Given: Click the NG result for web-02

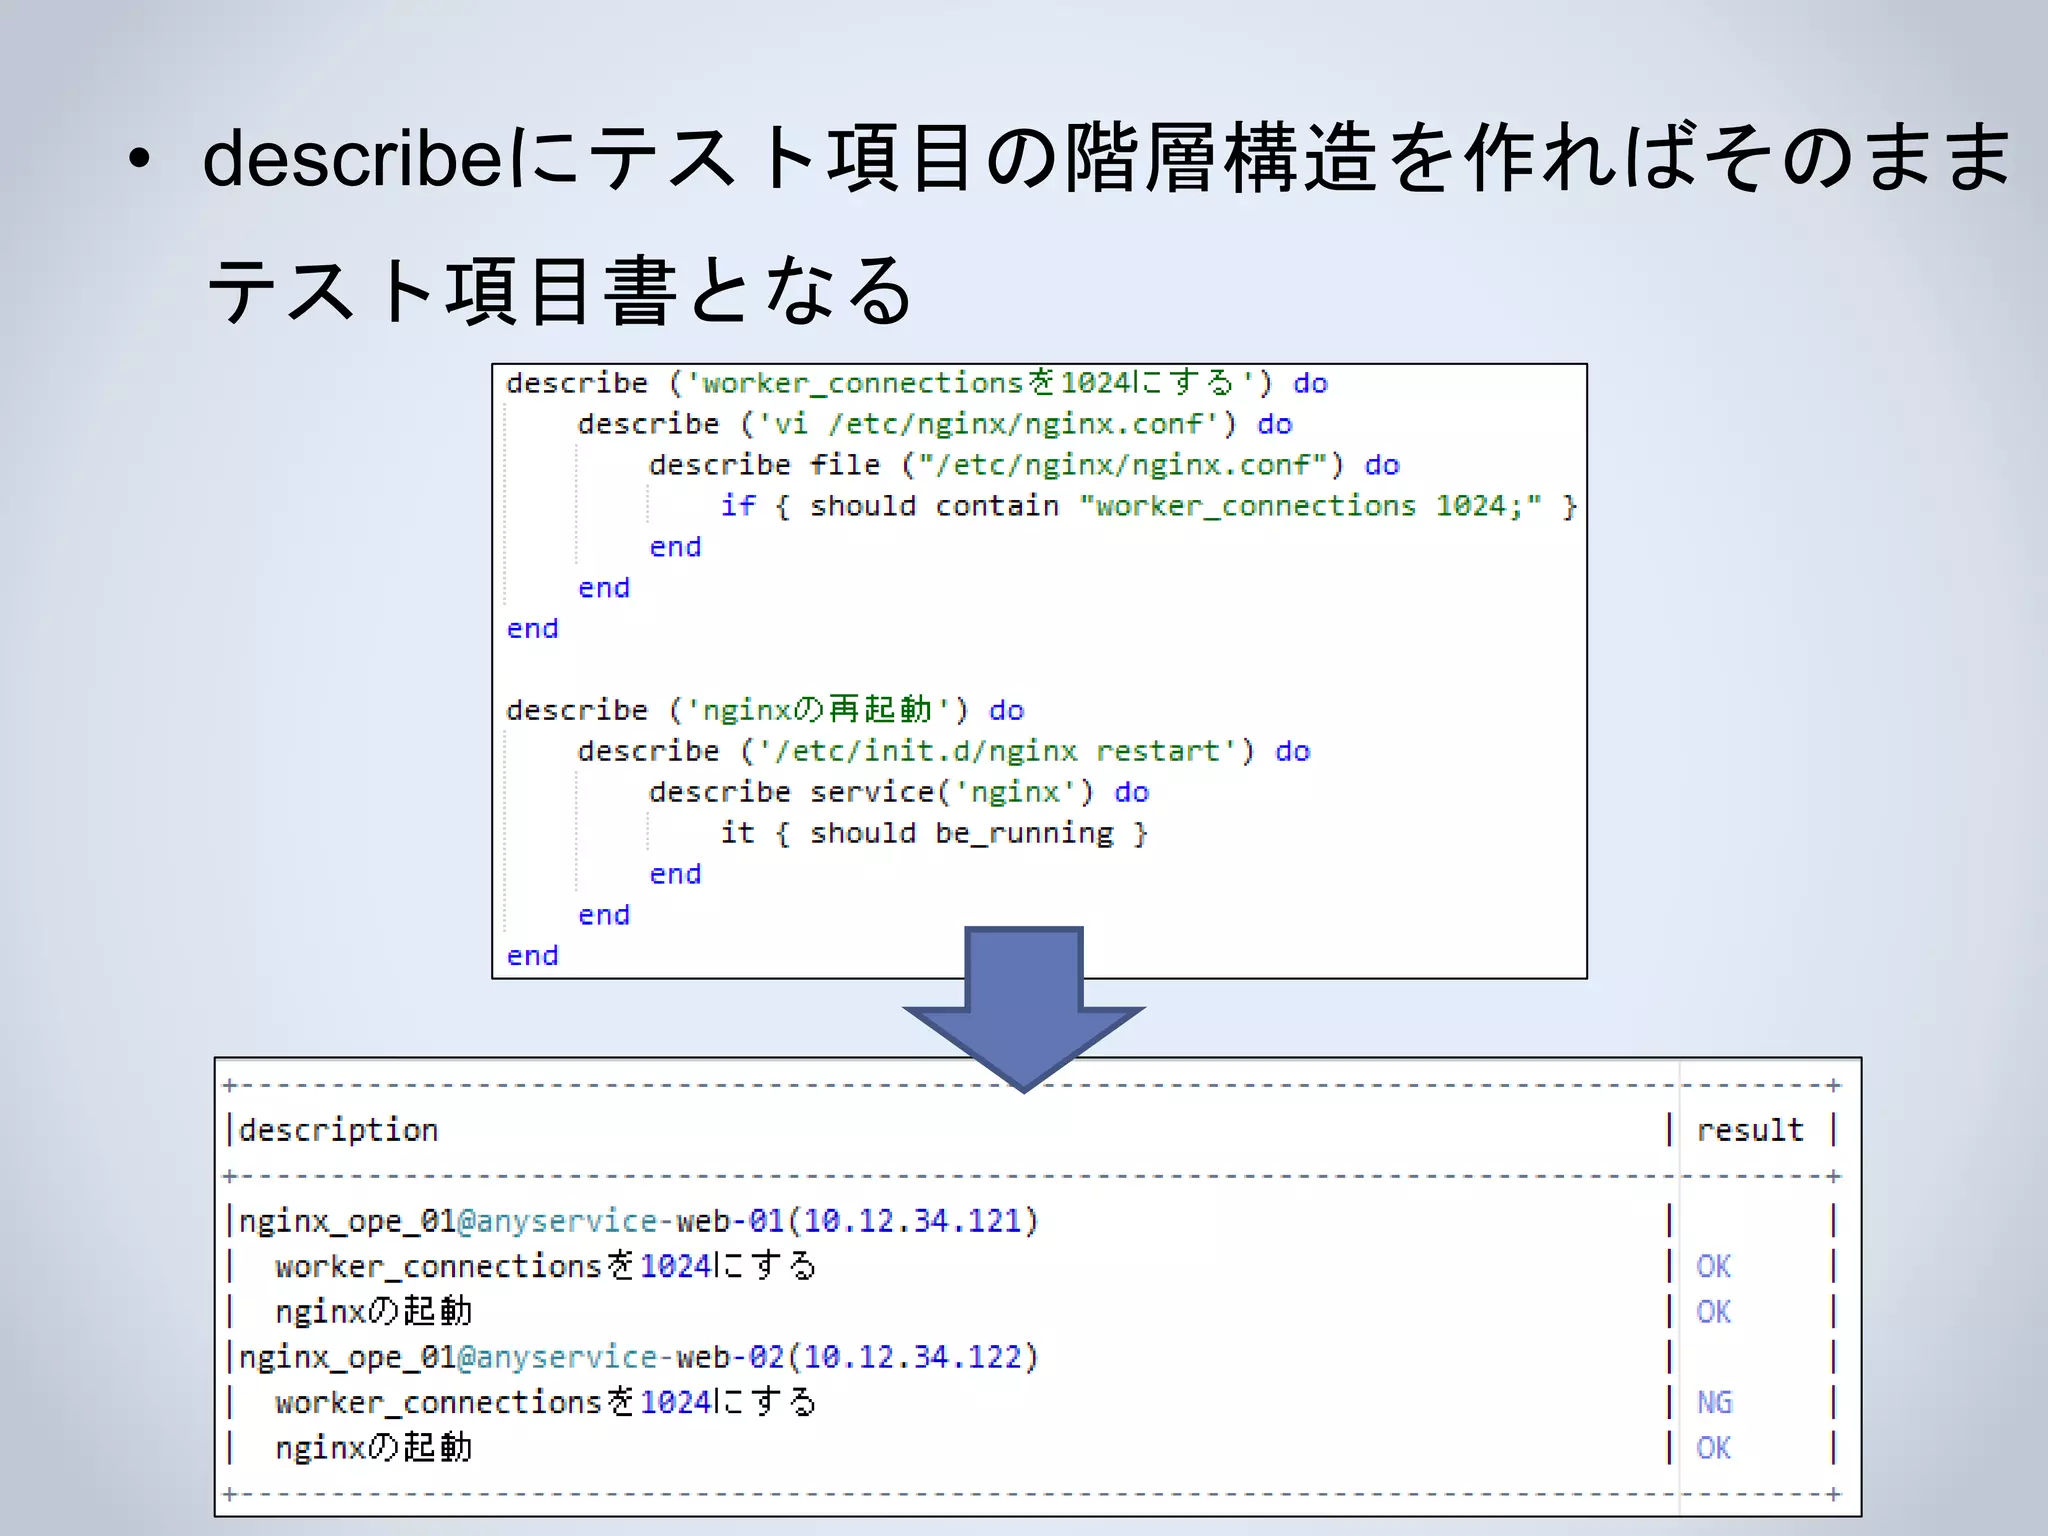Looking at the screenshot, I should (1714, 1402).
